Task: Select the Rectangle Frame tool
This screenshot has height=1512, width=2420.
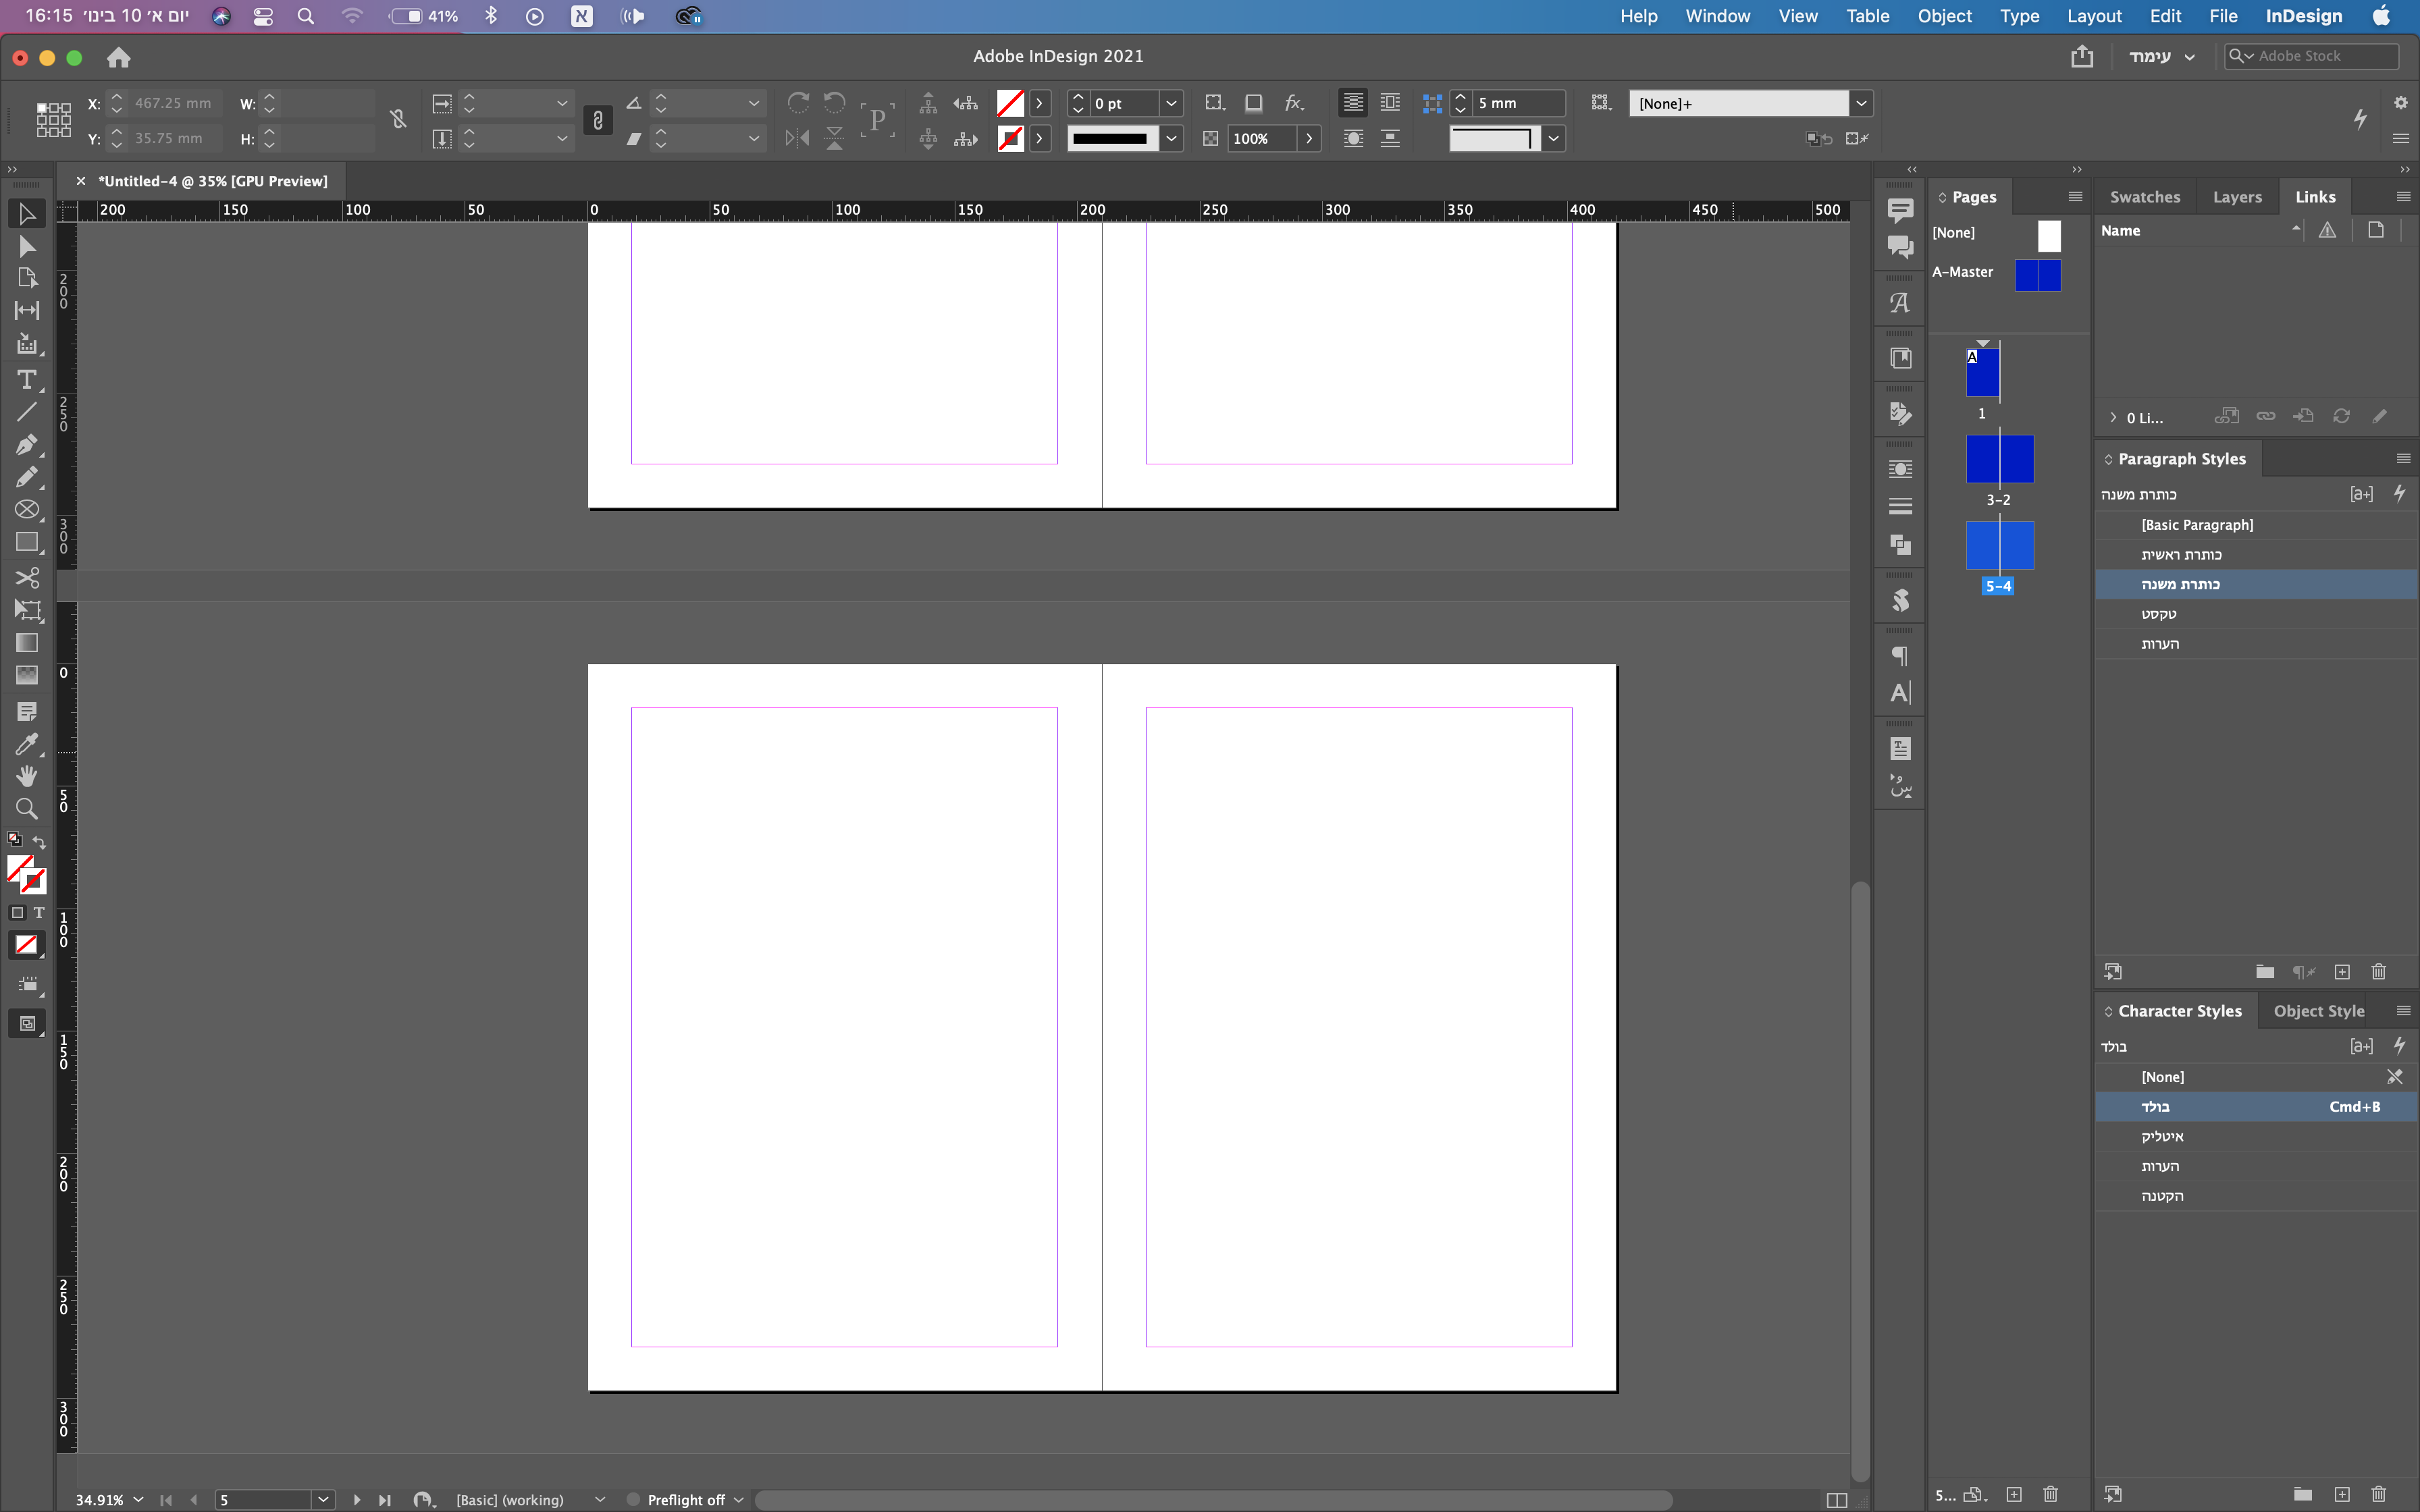Action: point(27,510)
